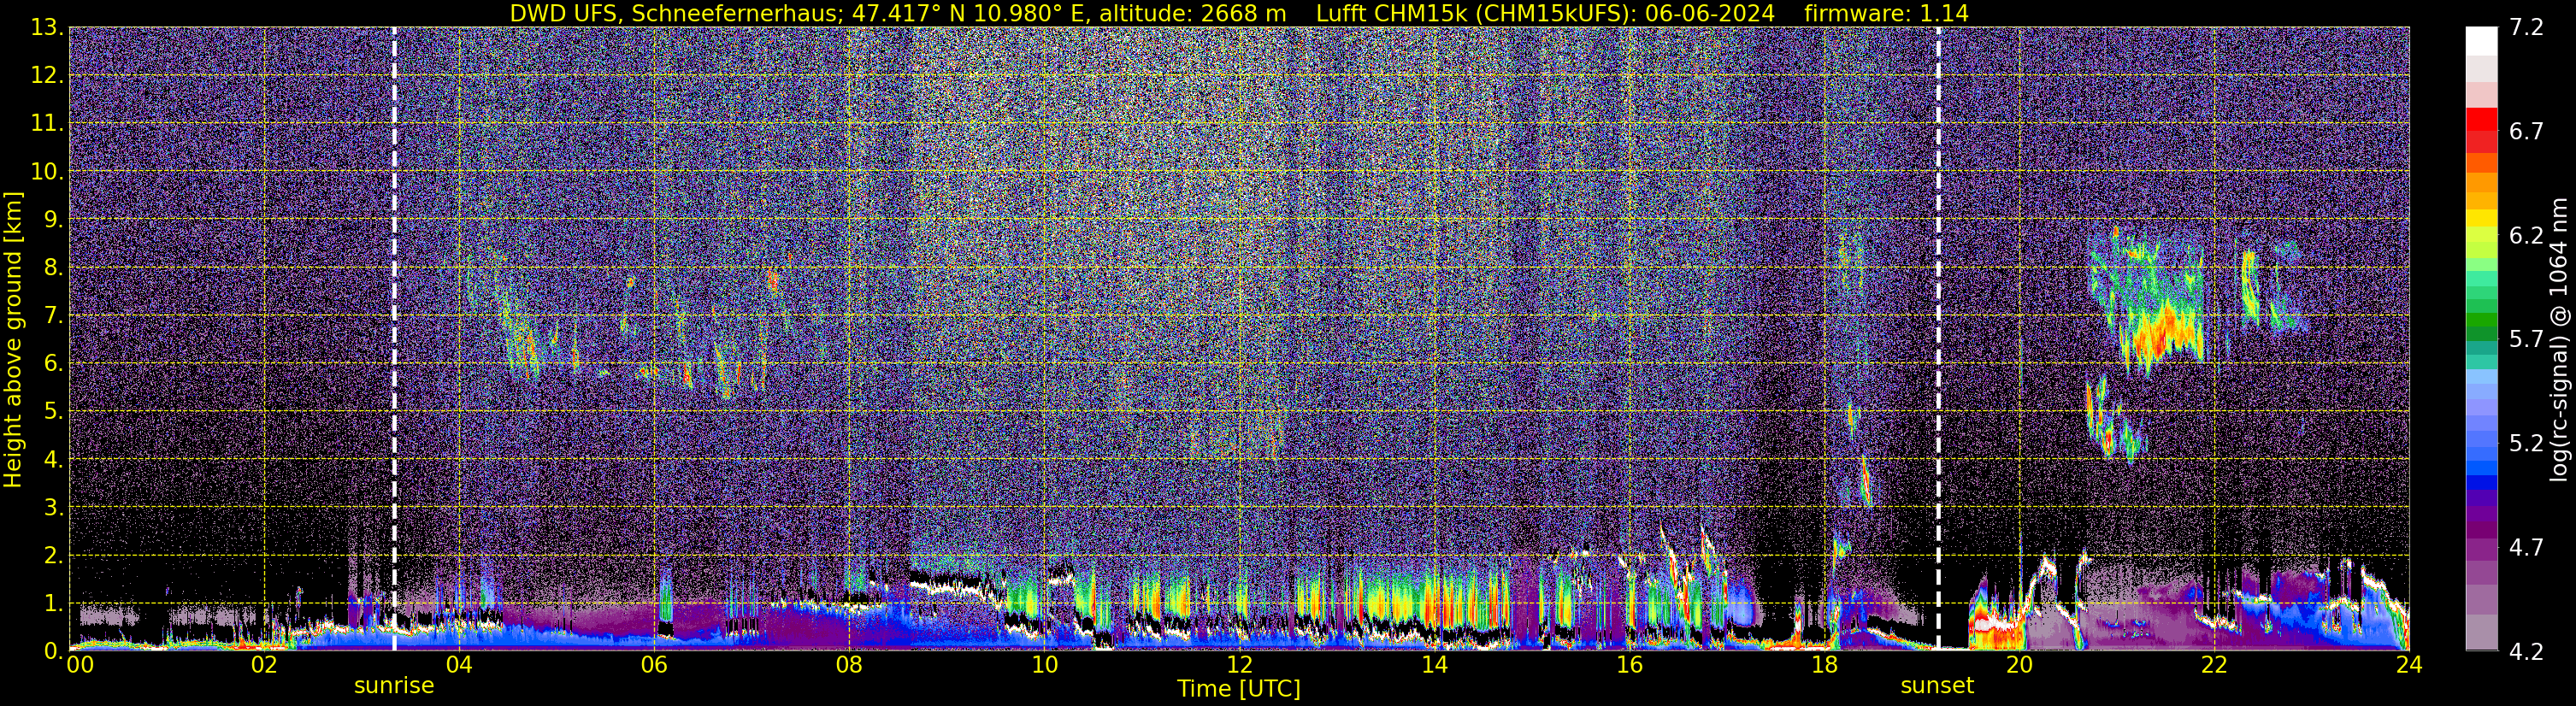Click the height axis tick label 5
Screen dimensions: 2576x706
(x=53, y=411)
